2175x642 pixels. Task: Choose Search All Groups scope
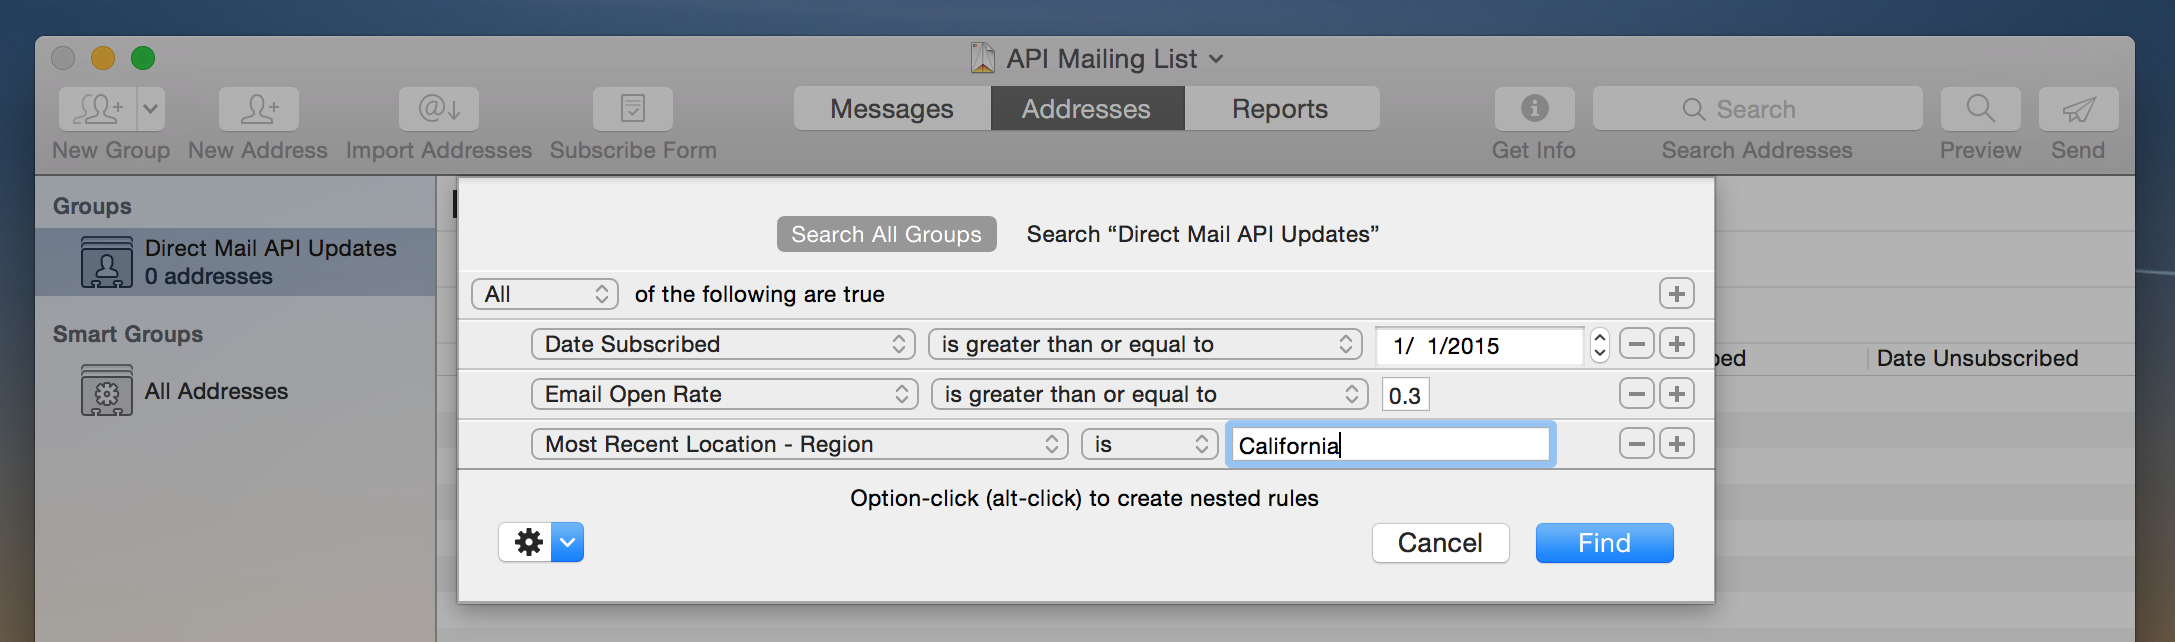(x=887, y=234)
